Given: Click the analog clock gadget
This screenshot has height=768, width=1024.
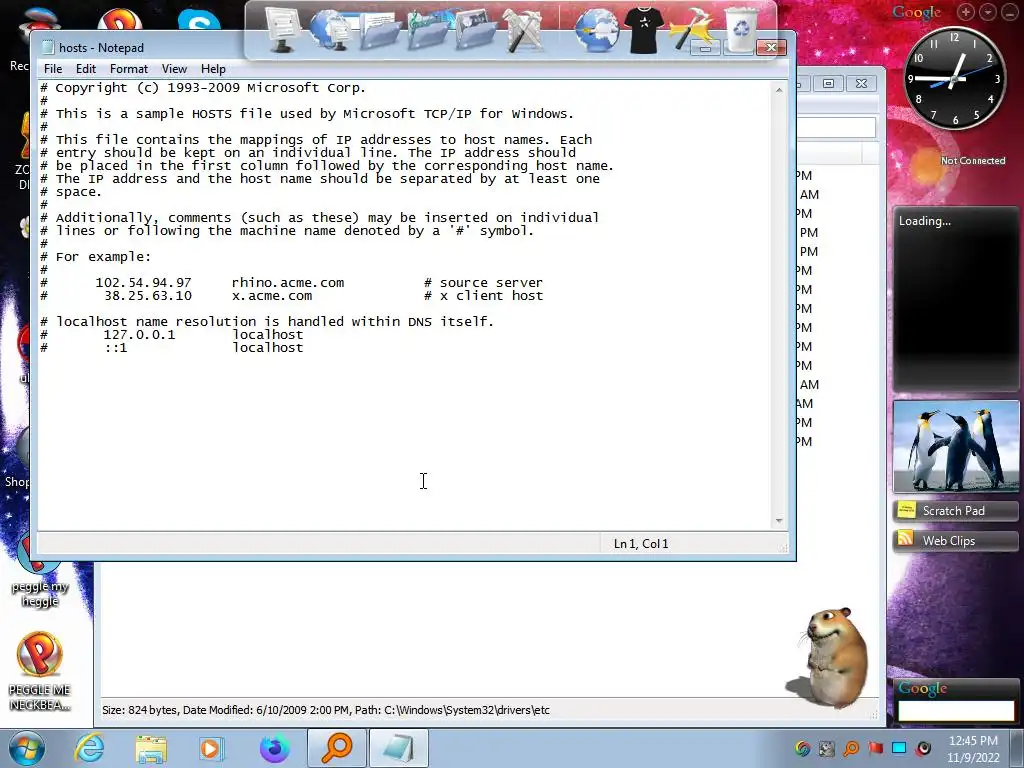Looking at the screenshot, I should (954, 78).
